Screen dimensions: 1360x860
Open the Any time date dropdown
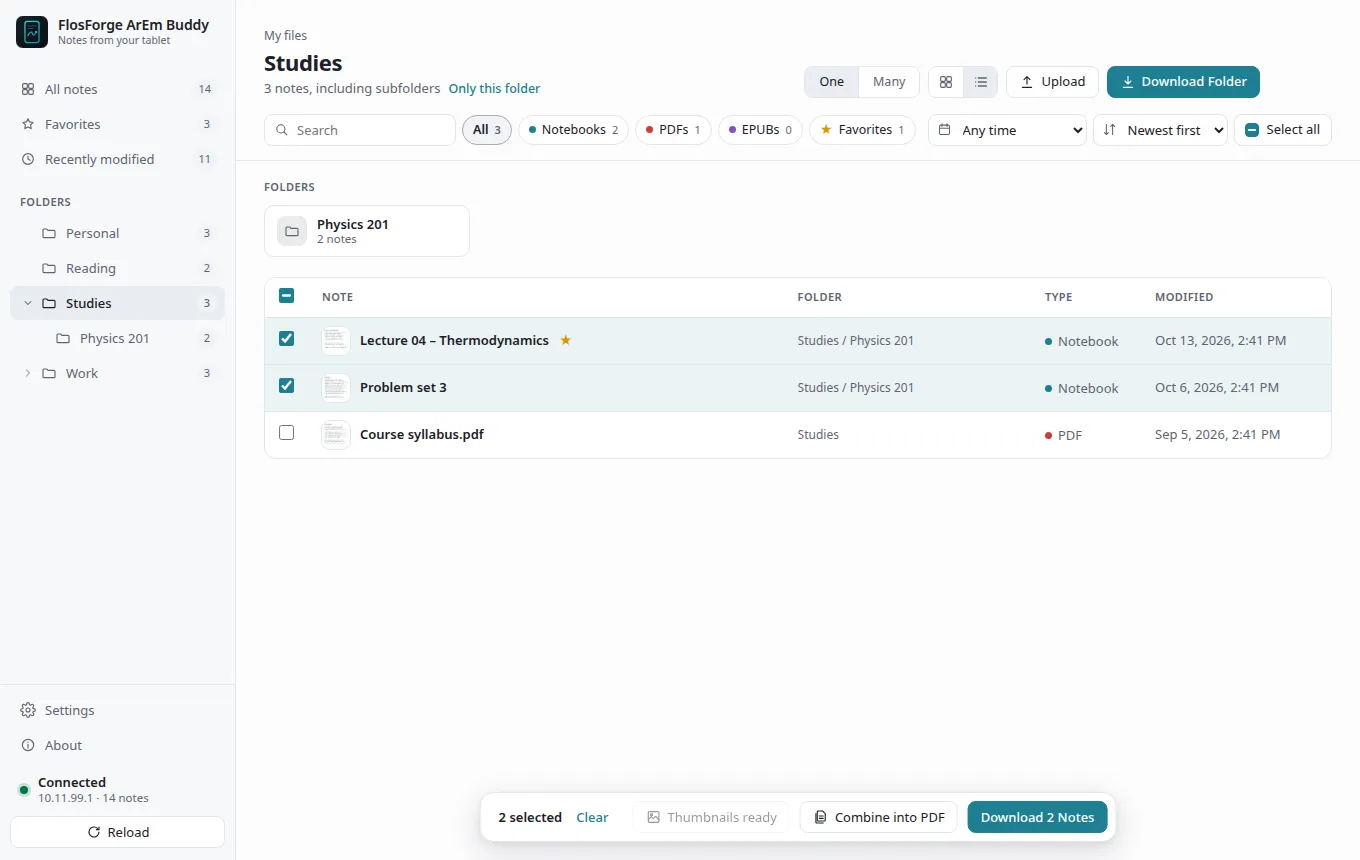click(1007, 130)
